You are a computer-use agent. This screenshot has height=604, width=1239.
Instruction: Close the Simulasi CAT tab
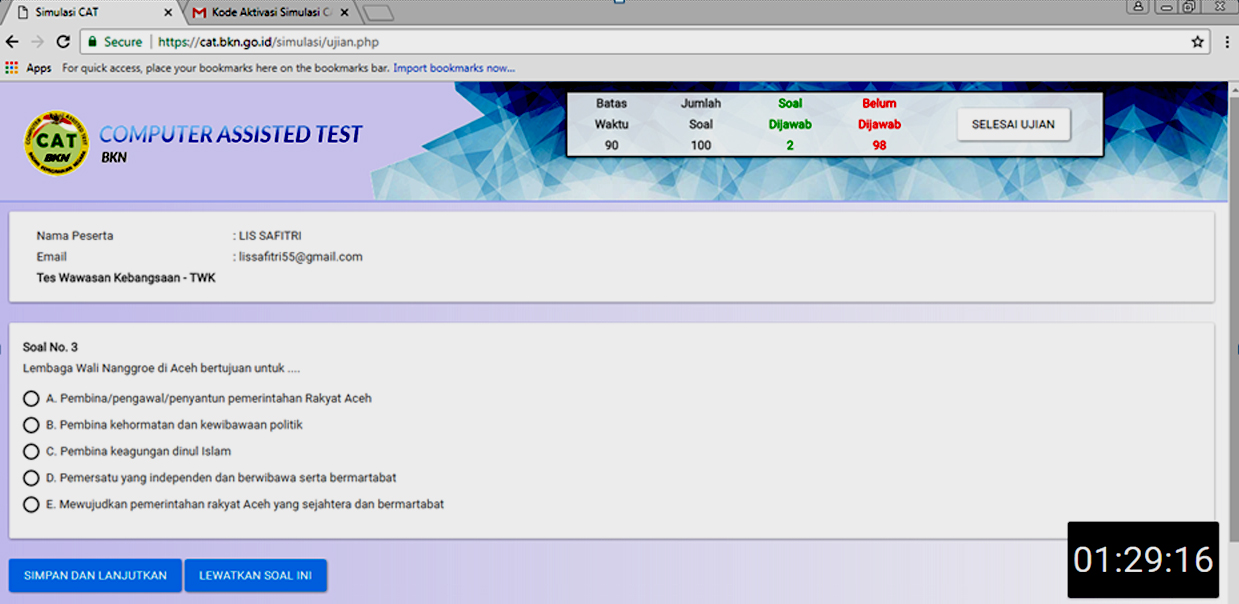coord(167,13)
